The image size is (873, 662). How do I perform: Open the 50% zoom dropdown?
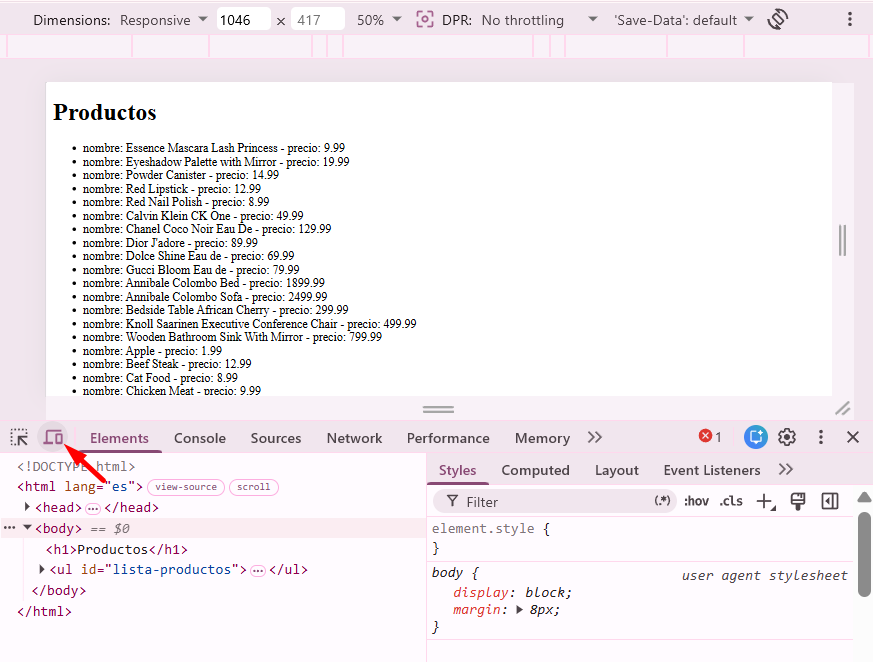point(379,20)
